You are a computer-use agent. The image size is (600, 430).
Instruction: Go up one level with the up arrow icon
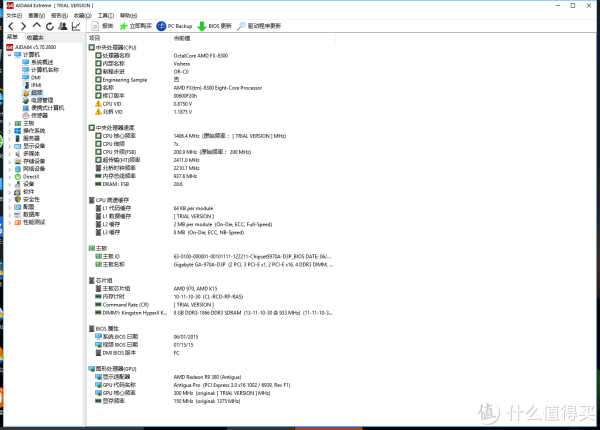pos(36,26)
